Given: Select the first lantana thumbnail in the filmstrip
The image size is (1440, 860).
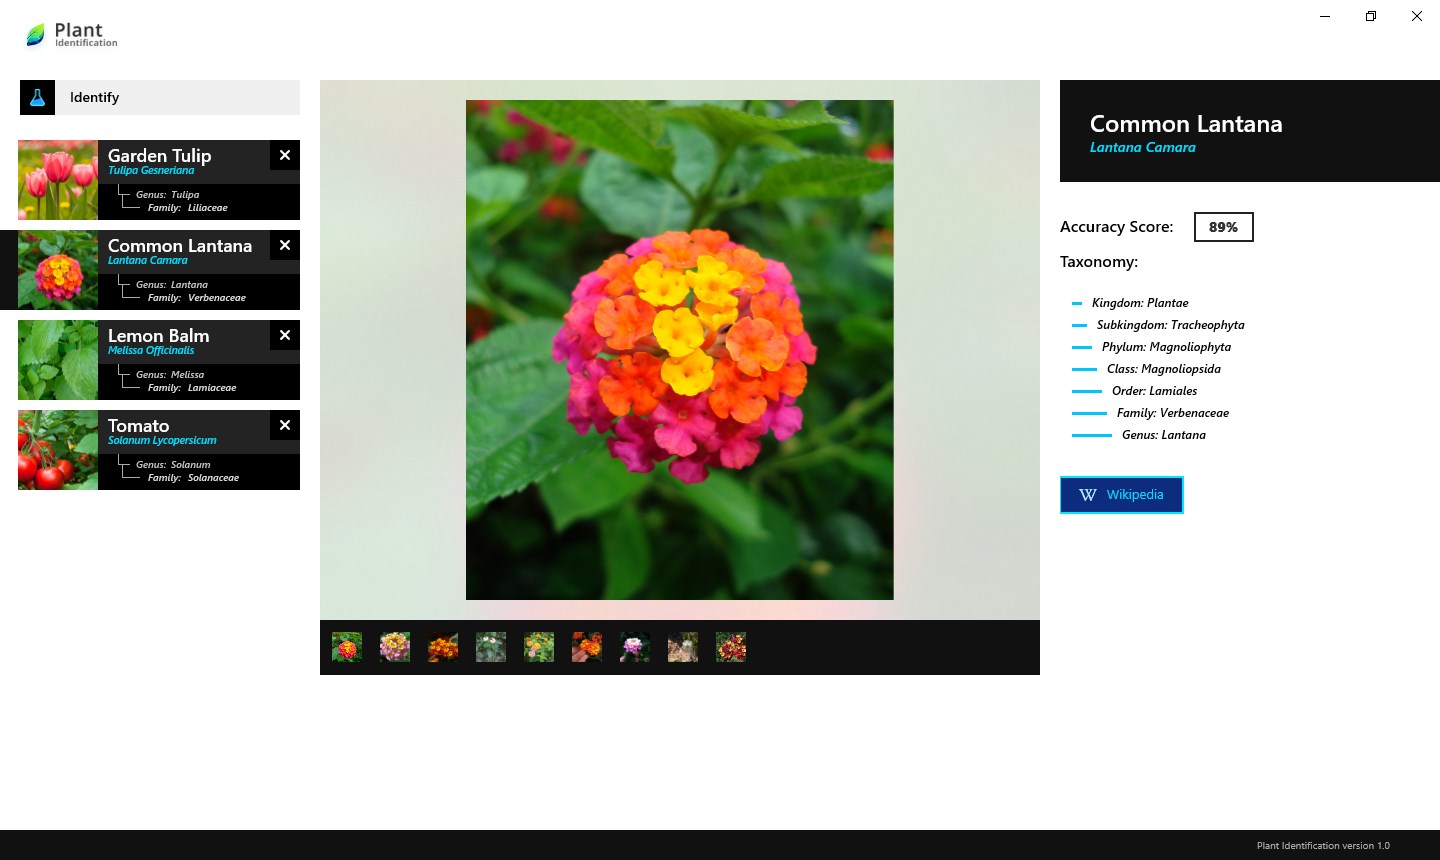Looking at the screenshot, I should pyautogui.click(x=346, y=647).
